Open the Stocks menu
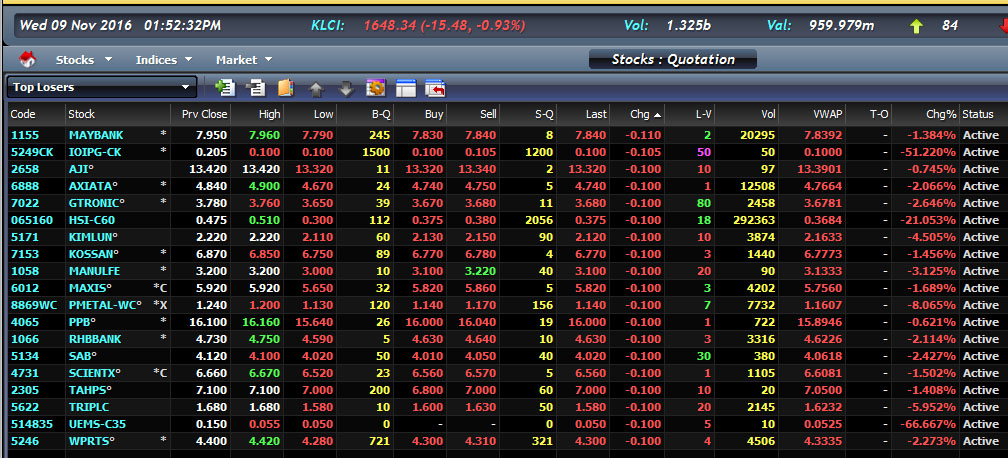Image resolution: width=1008 pixels, height=458 pixels. tap(75, 60)
